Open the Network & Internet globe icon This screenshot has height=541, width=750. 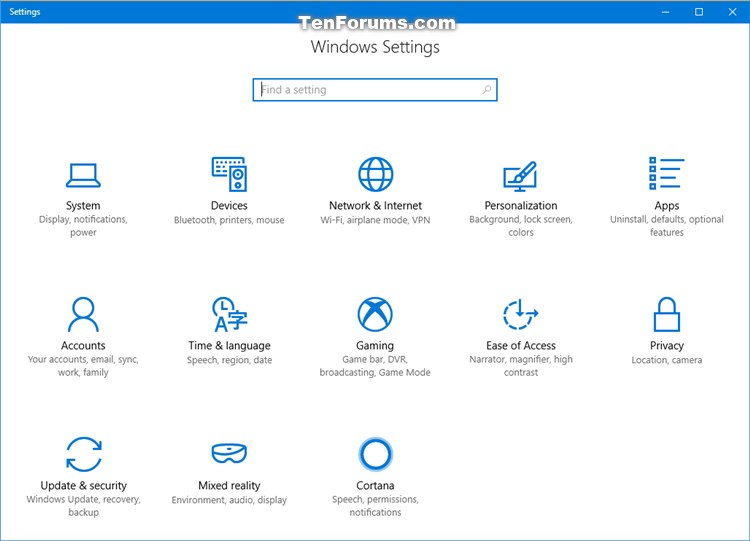tap(375, 174)
